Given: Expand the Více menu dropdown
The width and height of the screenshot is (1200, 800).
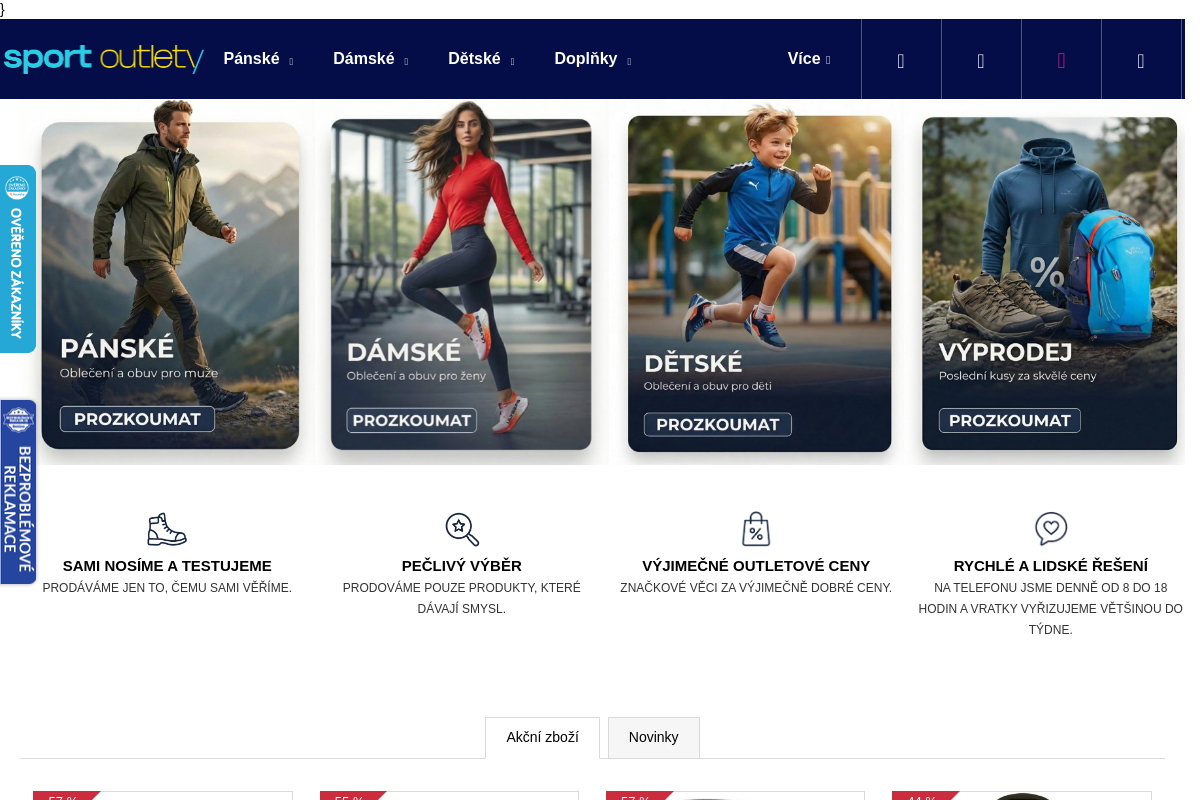Looking at the screenshot, I should pyautogui.click(x=809, y=59).
